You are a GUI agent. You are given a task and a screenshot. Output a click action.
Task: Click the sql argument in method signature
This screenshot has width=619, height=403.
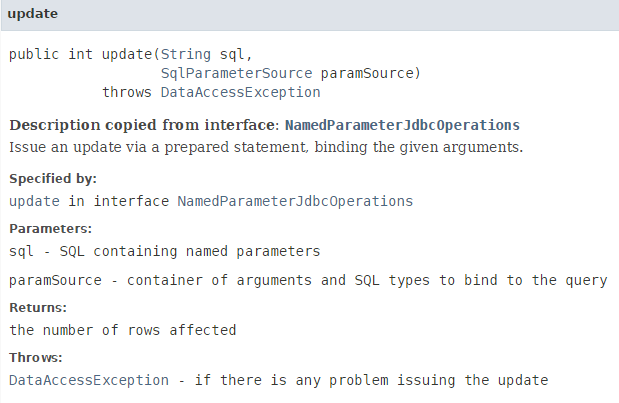pyautogui.click(x=230, y=54)
